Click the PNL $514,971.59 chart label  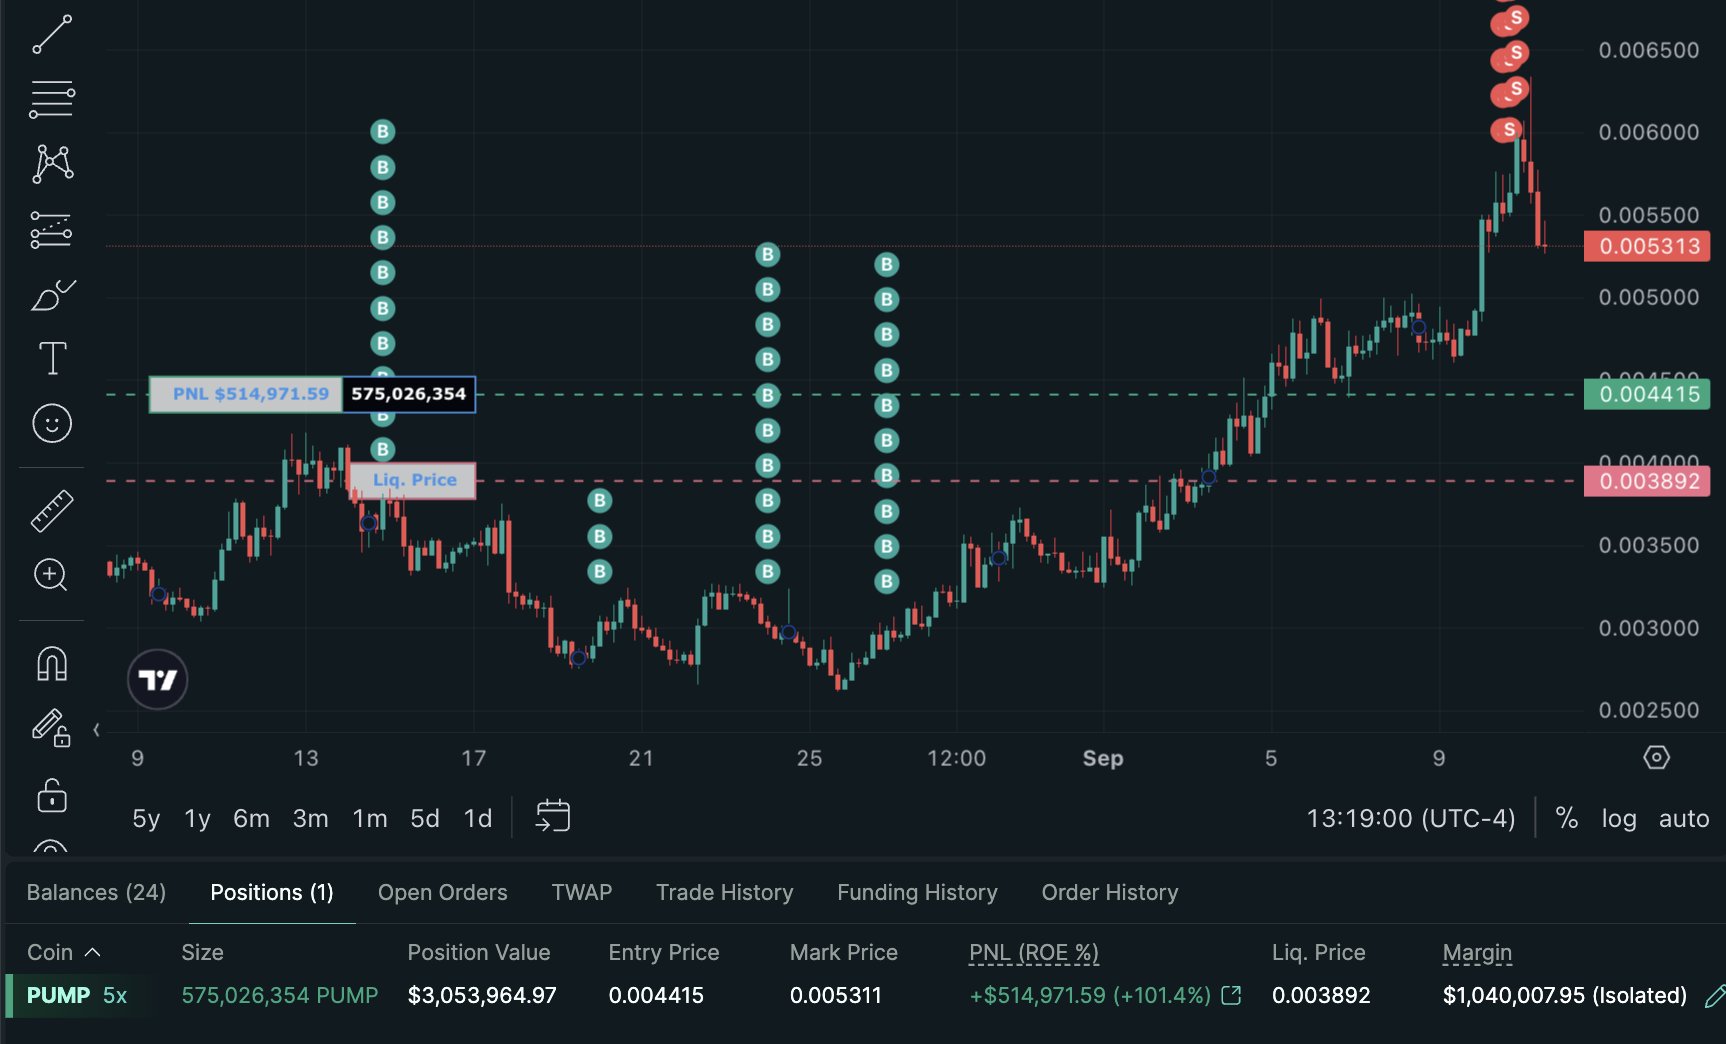point(246,394)
